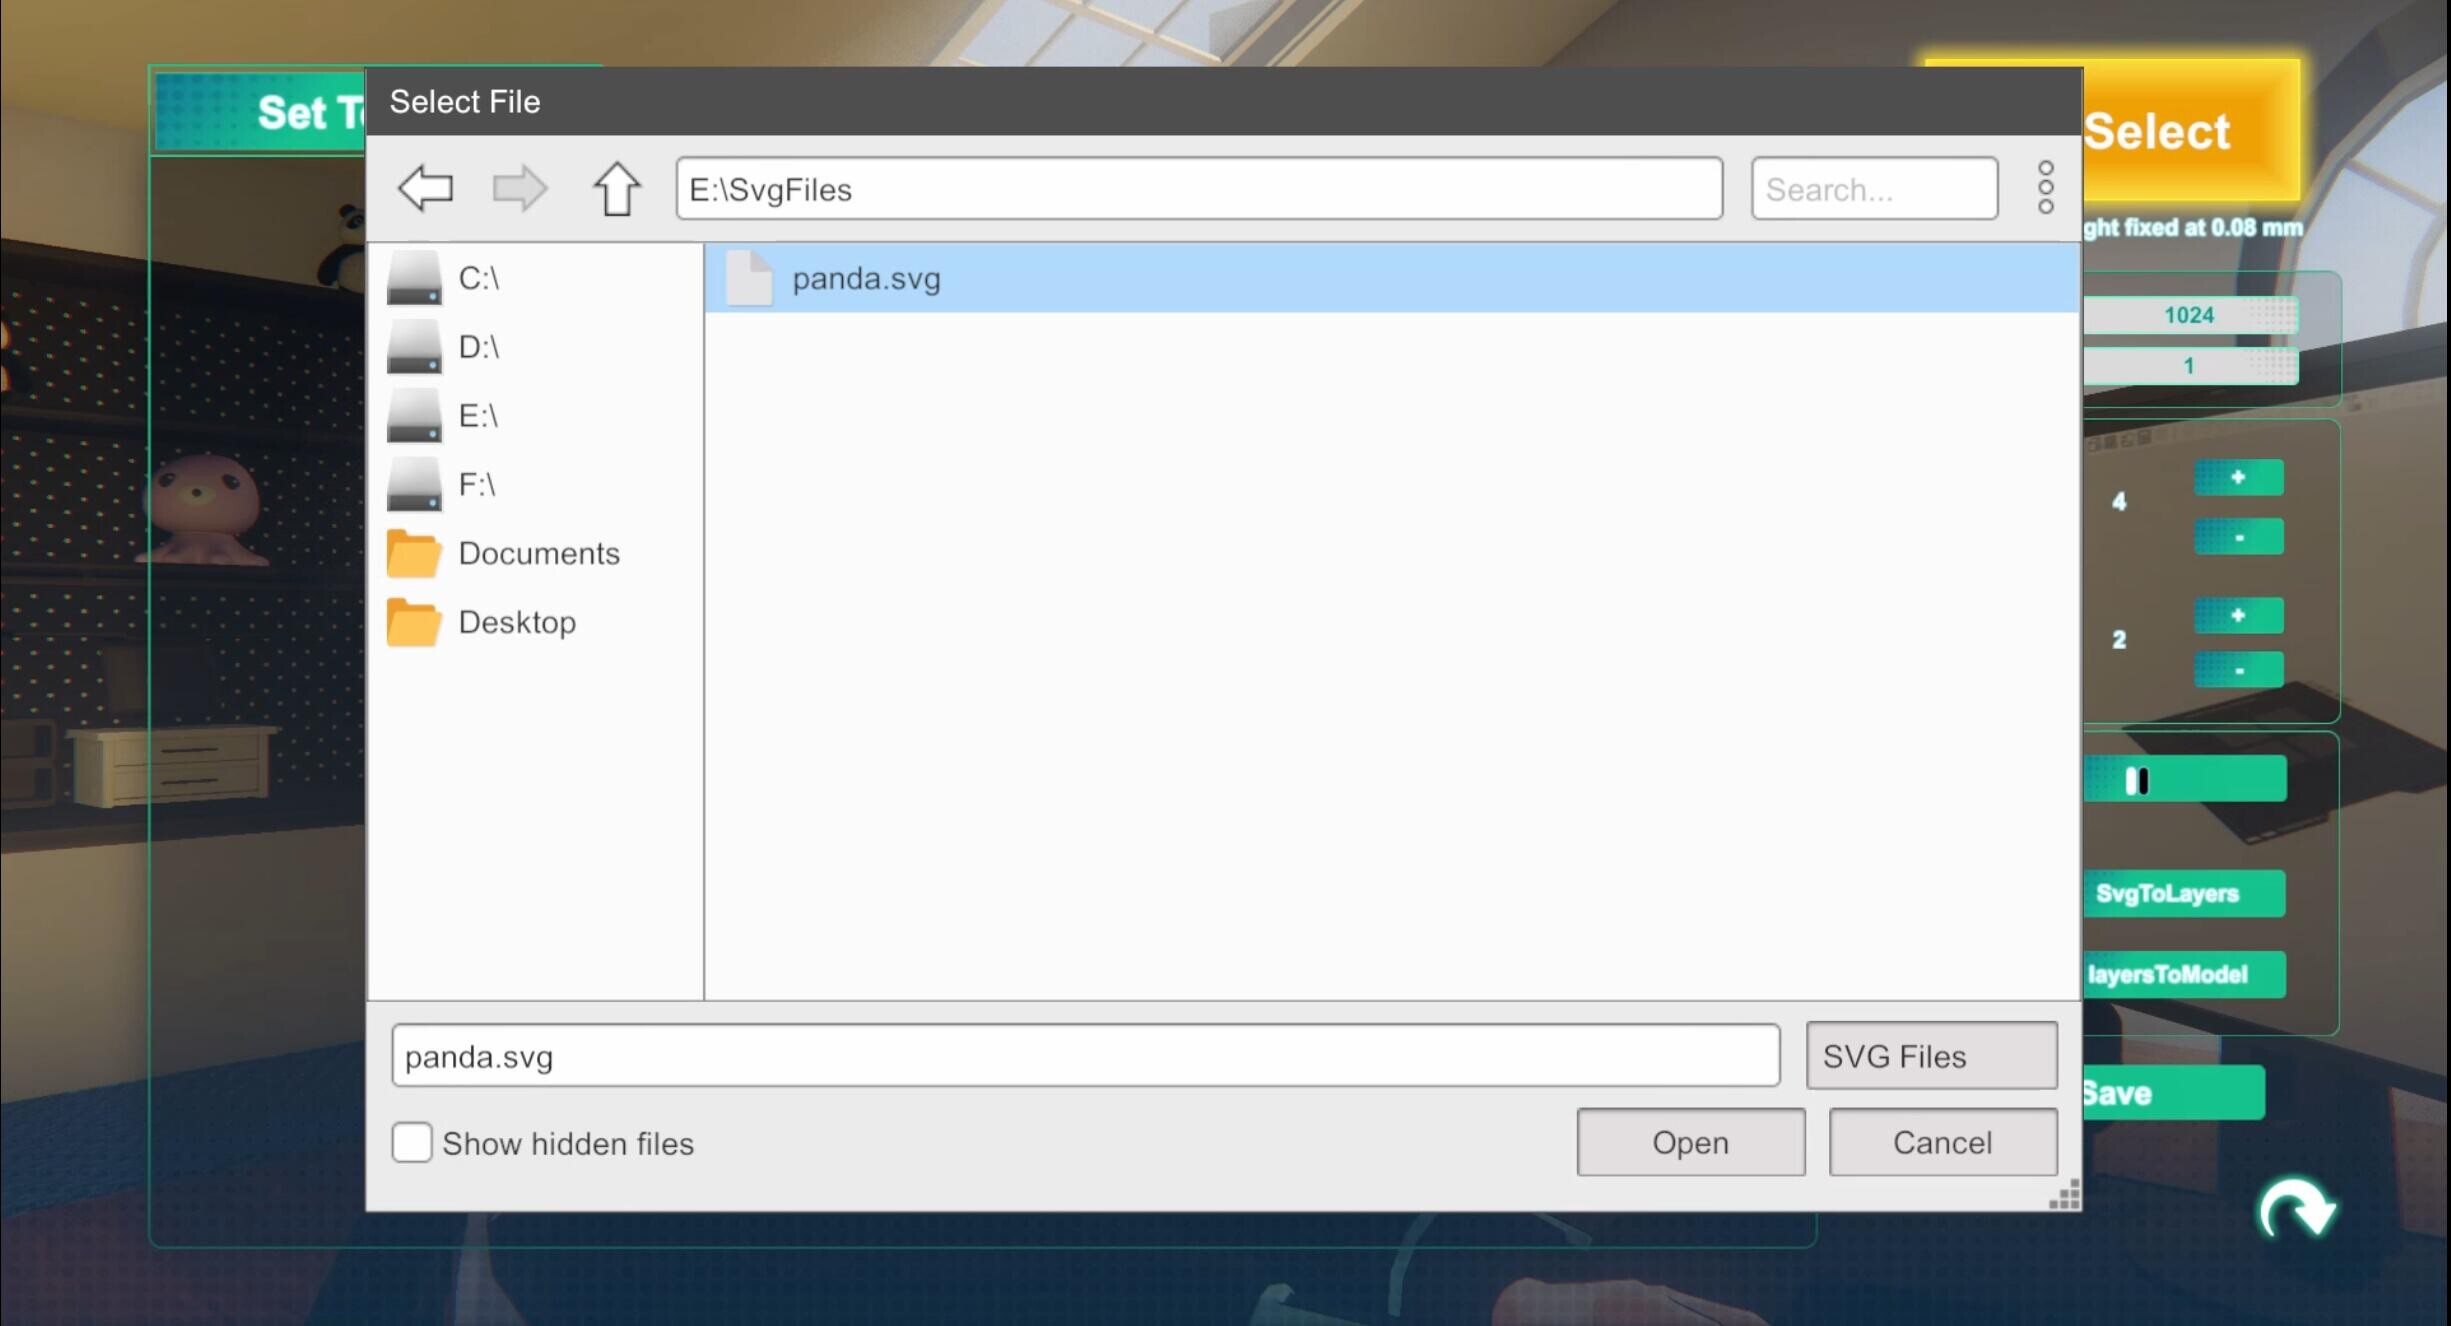Viewport: 2451px width, 1326px height.
Task: Click the back navigation arrow
Action: tap(424, 188)
